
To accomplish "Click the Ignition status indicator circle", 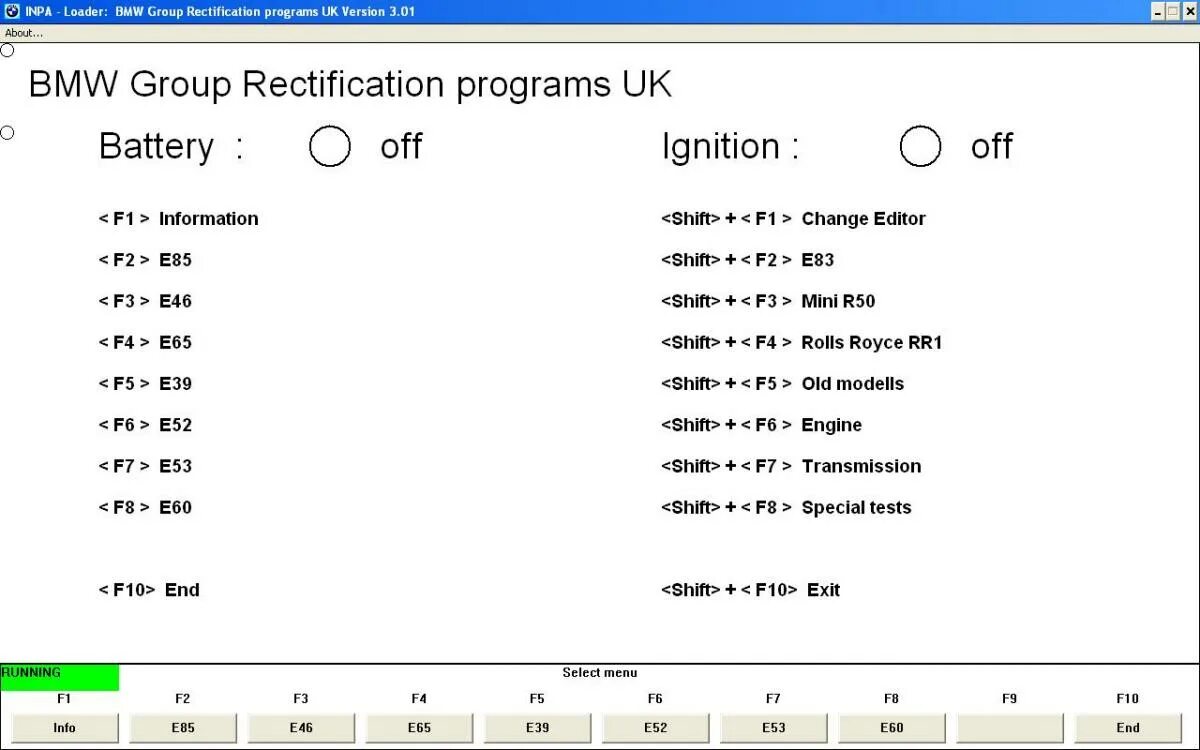I will 920,146.
